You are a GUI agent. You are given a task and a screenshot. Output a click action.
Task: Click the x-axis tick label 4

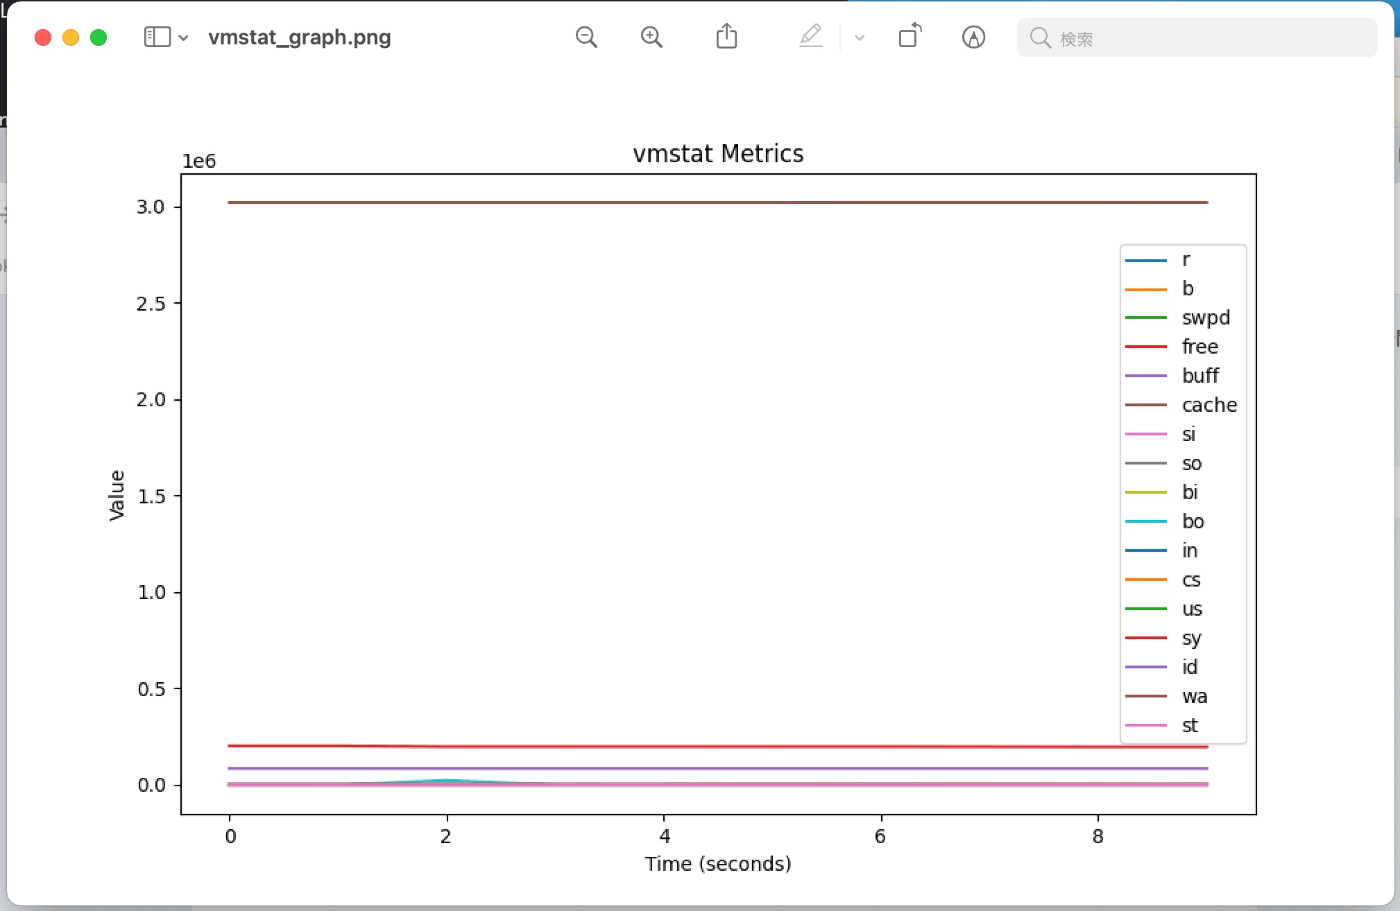664,836
